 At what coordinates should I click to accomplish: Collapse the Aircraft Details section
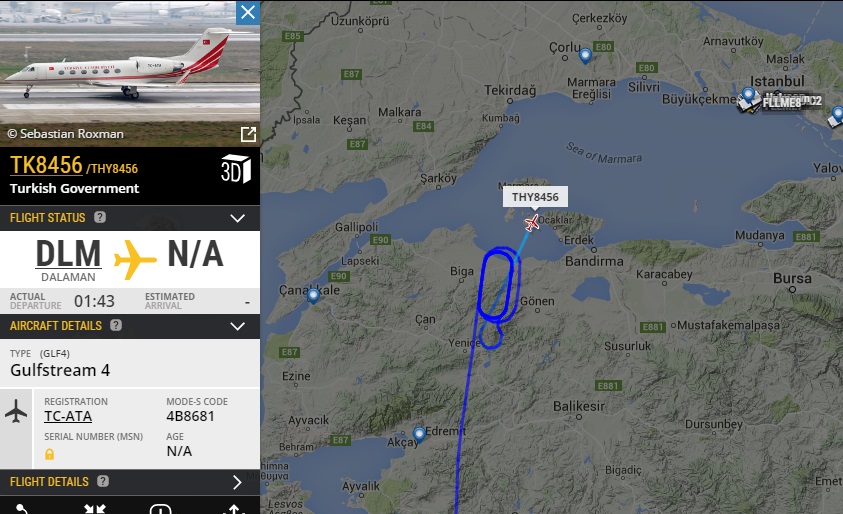[237, 326]
